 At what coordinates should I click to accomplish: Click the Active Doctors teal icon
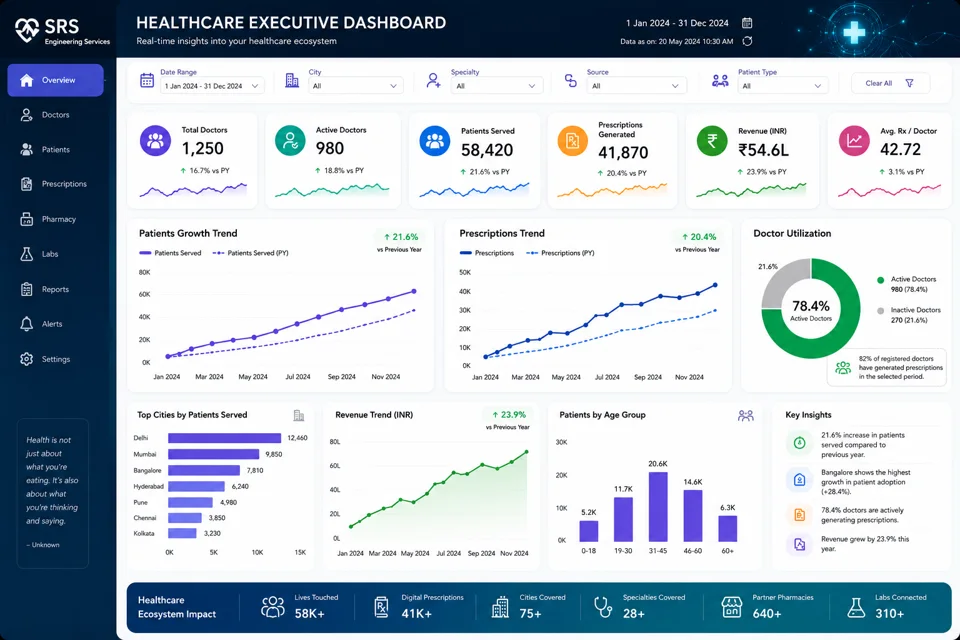point(290,141)
